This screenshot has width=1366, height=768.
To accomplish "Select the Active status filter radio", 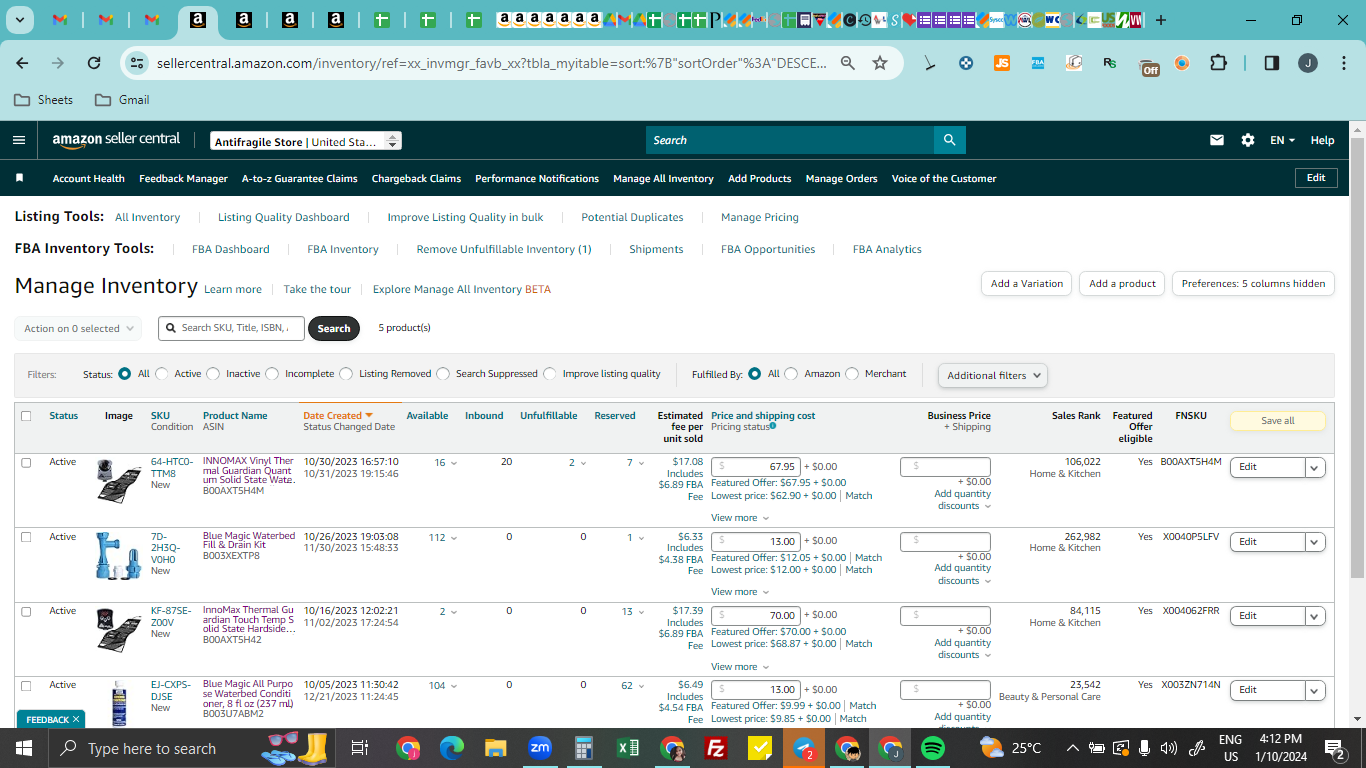I will coord(162,374).
